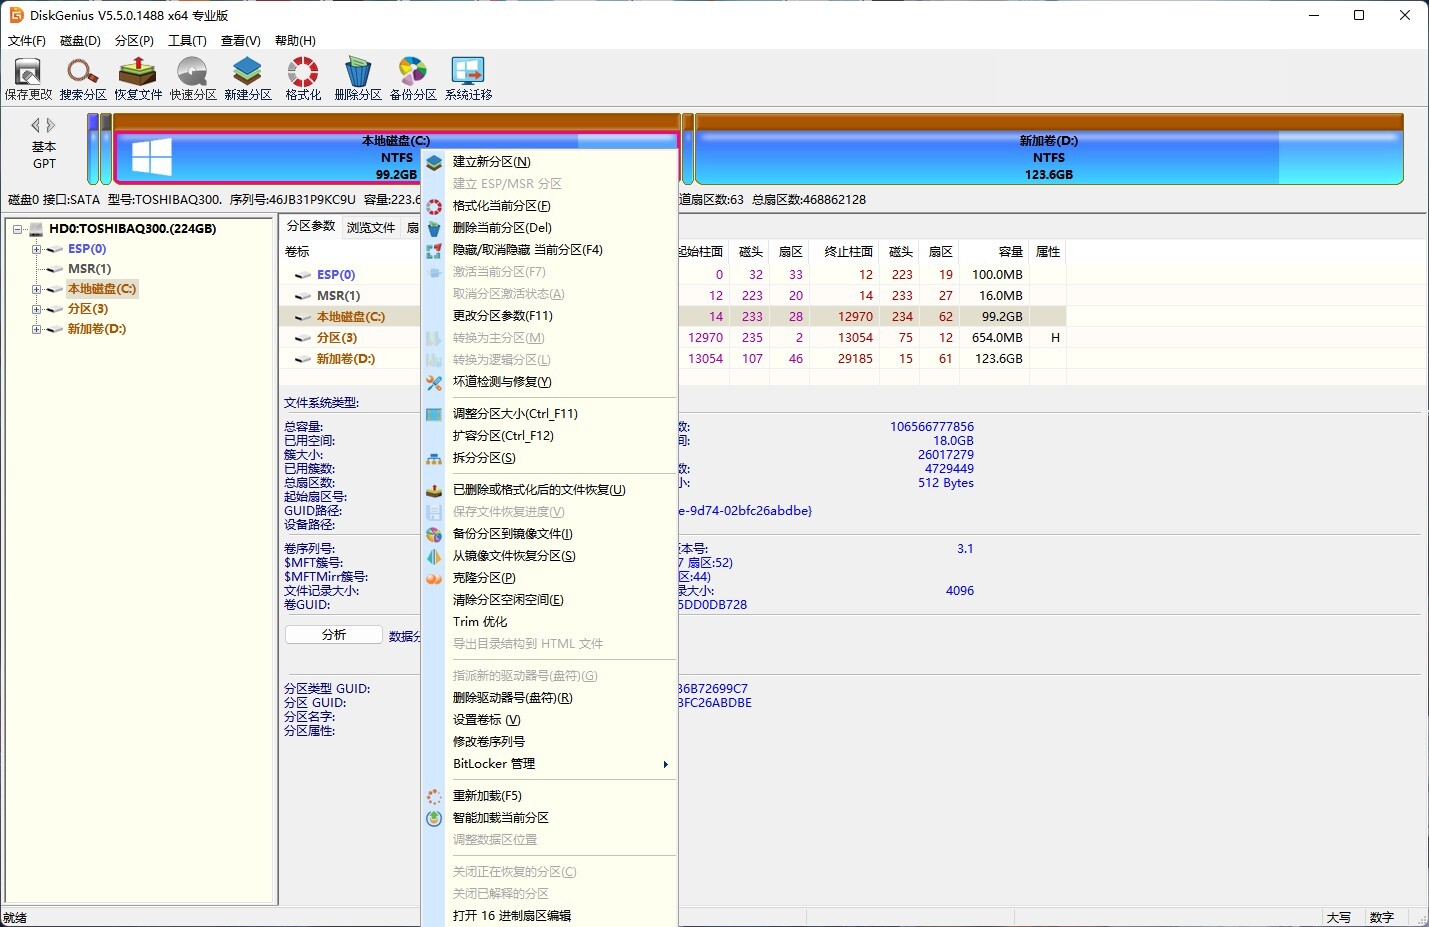Click the 格式化 toolbar icon
1429x927 pixels.
coord(303,78)
